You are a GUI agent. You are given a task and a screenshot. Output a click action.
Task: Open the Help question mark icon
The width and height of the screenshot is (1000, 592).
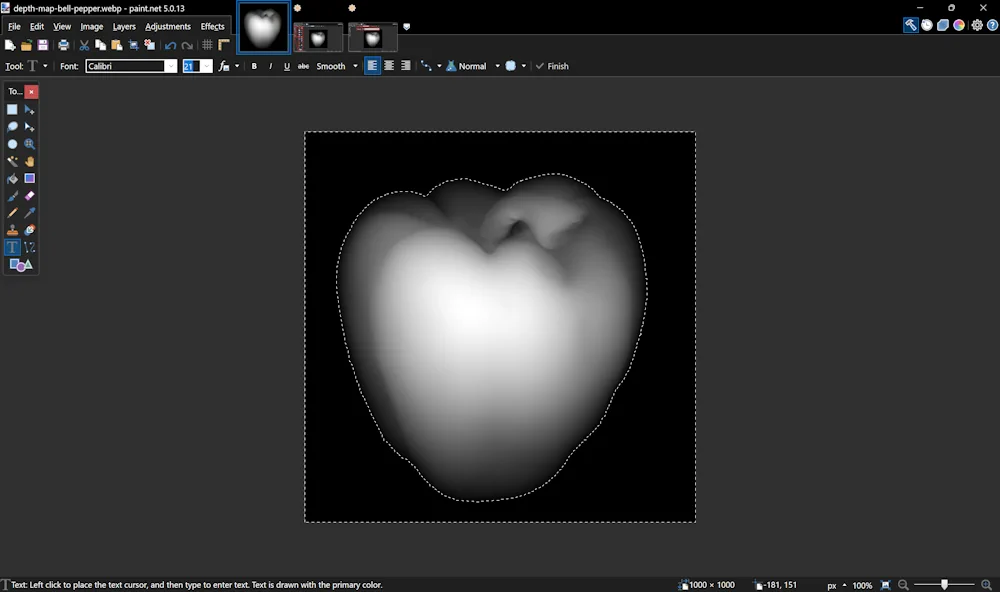click(992, 26)
